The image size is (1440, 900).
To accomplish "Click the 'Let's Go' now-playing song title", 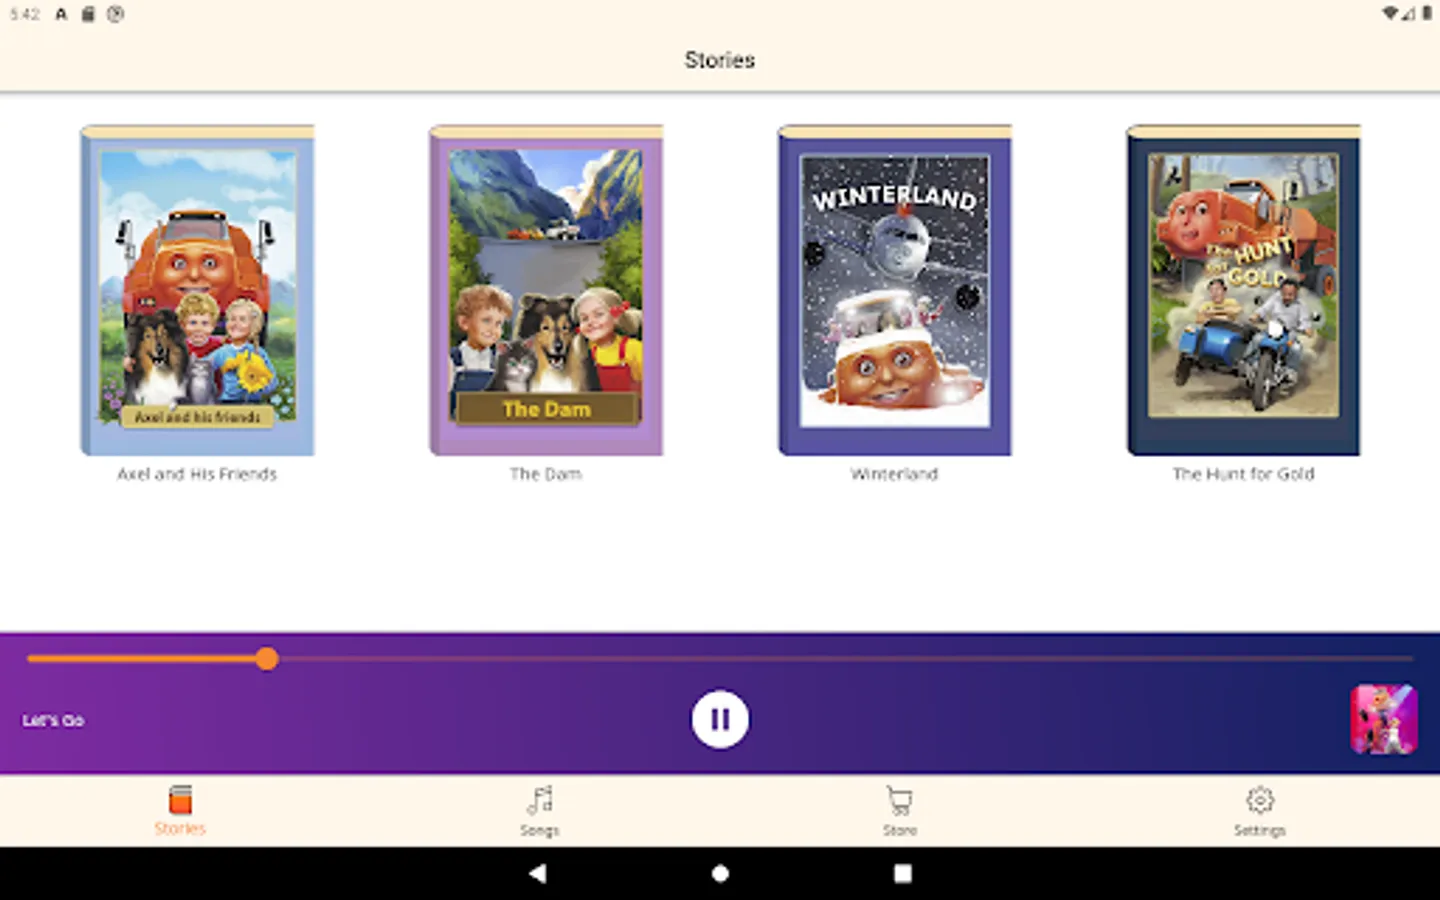I will (x=53, y=720).
